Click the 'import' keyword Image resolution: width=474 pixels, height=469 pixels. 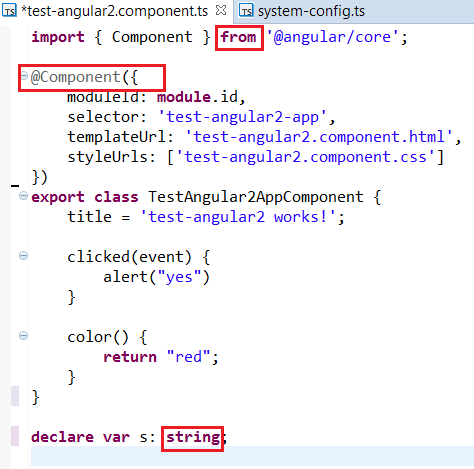(x=58, y=37)
